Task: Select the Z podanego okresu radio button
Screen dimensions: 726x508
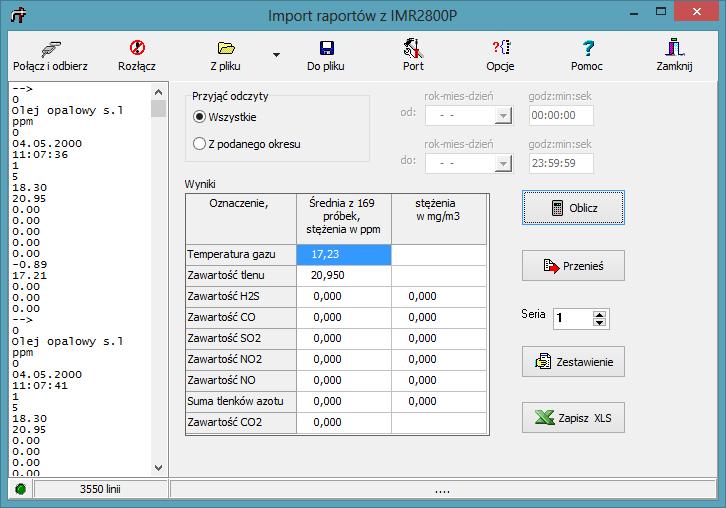Action: [199, 144]
